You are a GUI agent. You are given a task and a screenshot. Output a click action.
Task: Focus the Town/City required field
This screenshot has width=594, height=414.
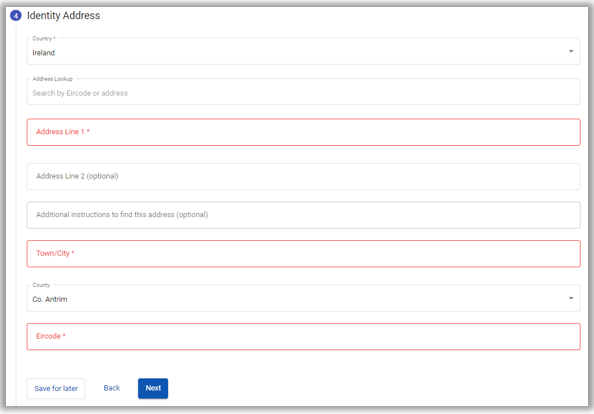303,253
